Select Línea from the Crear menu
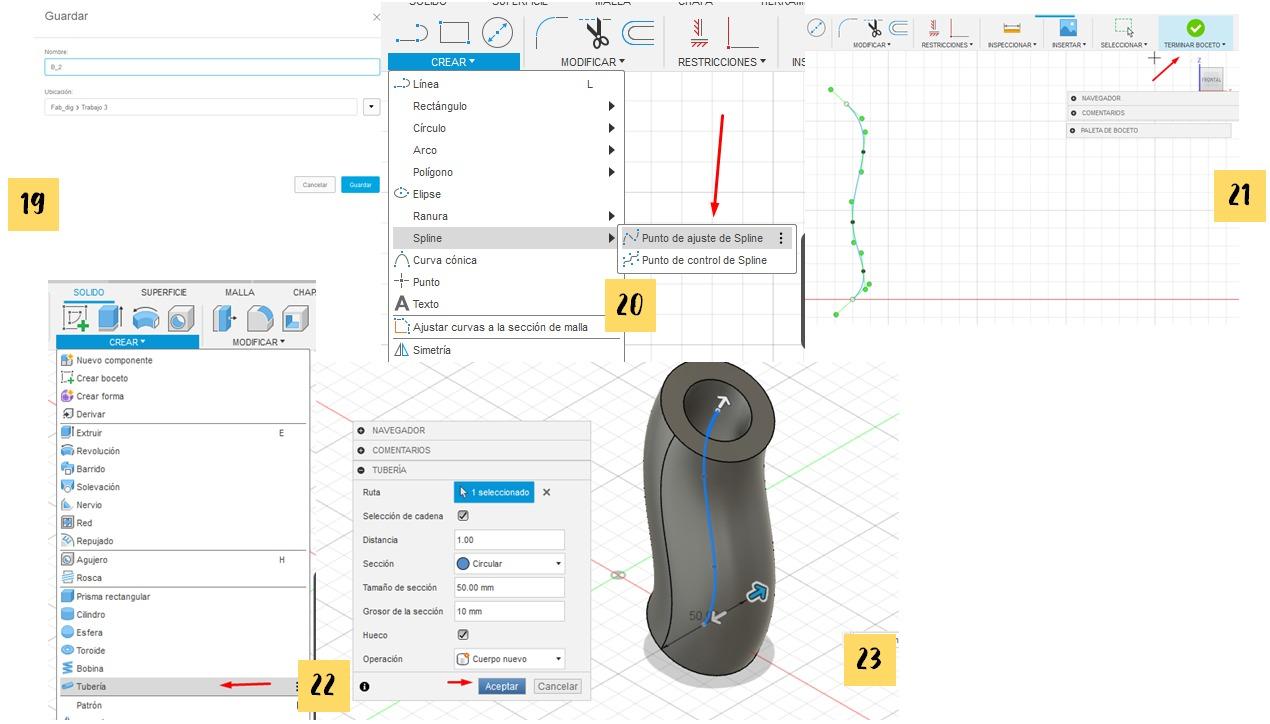This screenshot has height=724, width=1270. coord(506,84)
